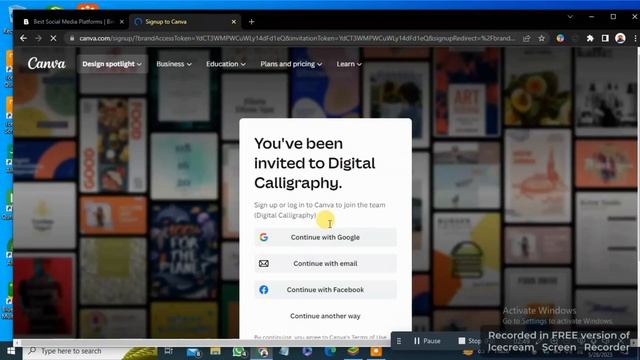The height and width of the screenshot is (360, 640).
Task: Open WhatsApp from the taskbar
Action: [239, 351]
